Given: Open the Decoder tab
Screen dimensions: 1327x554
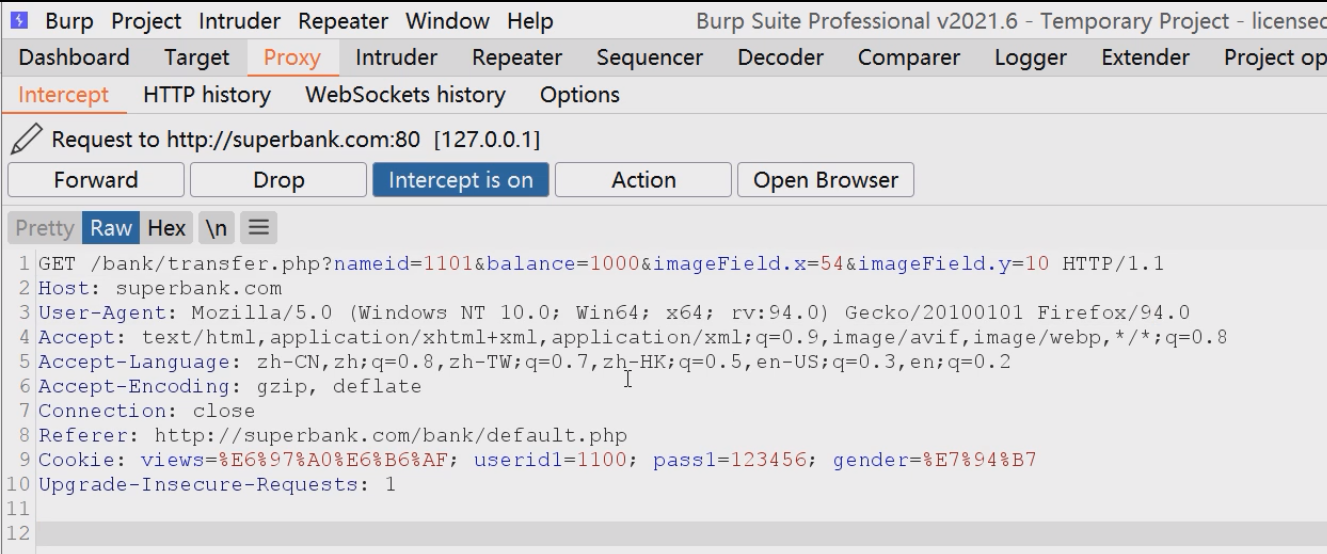Looking at the screenshot, I should tap(780, 58).
